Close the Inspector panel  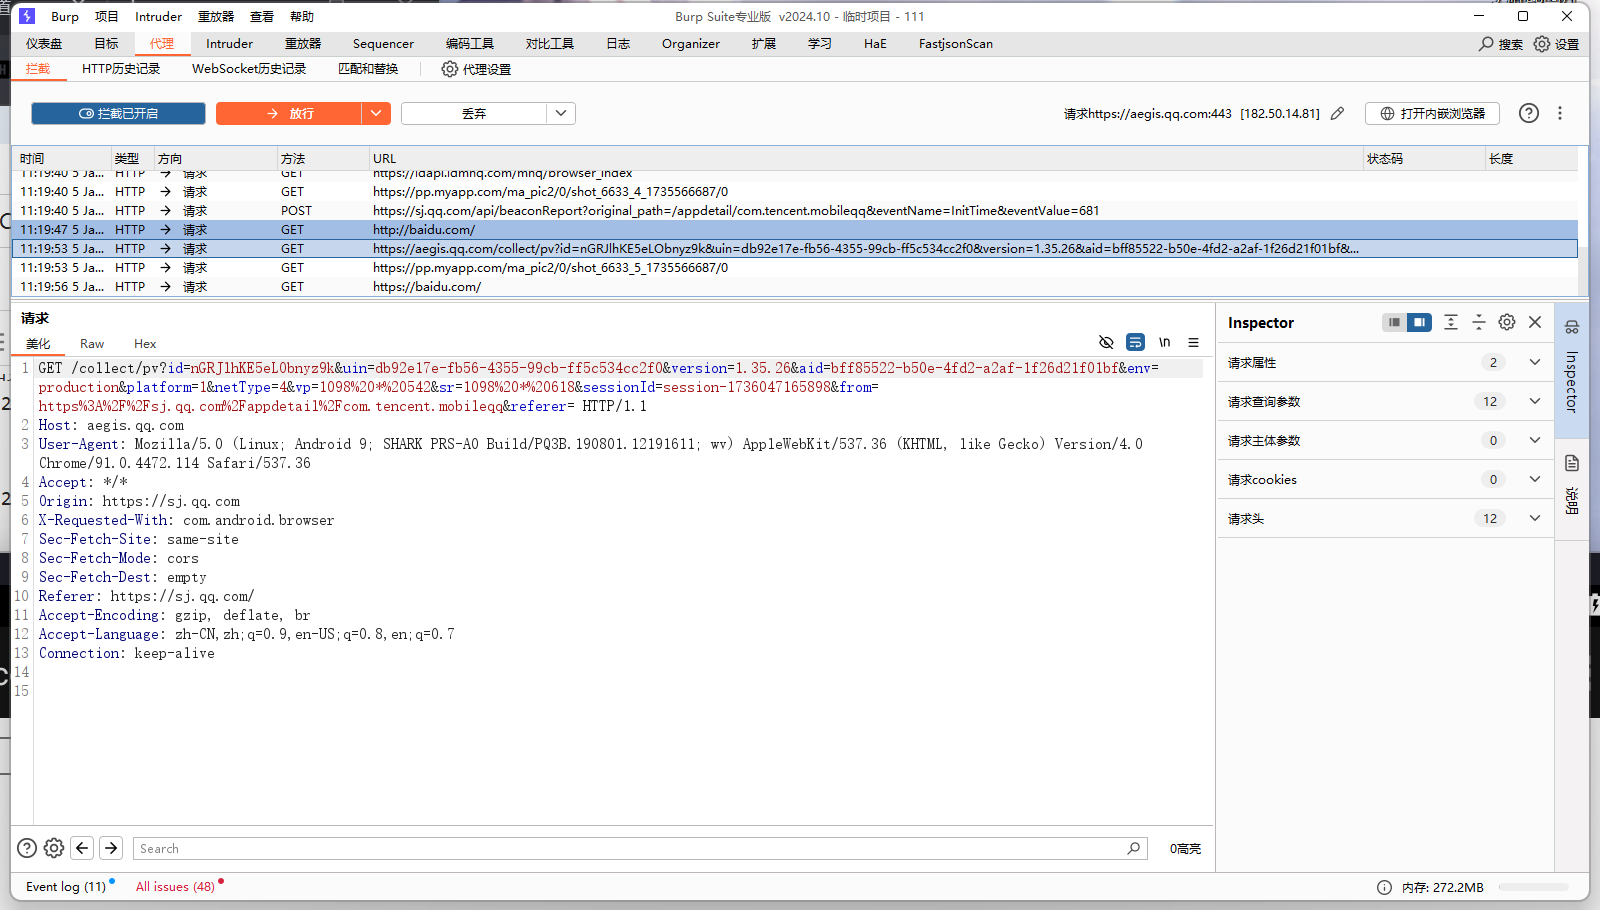pyautogui.click(x=1535, y=322)
